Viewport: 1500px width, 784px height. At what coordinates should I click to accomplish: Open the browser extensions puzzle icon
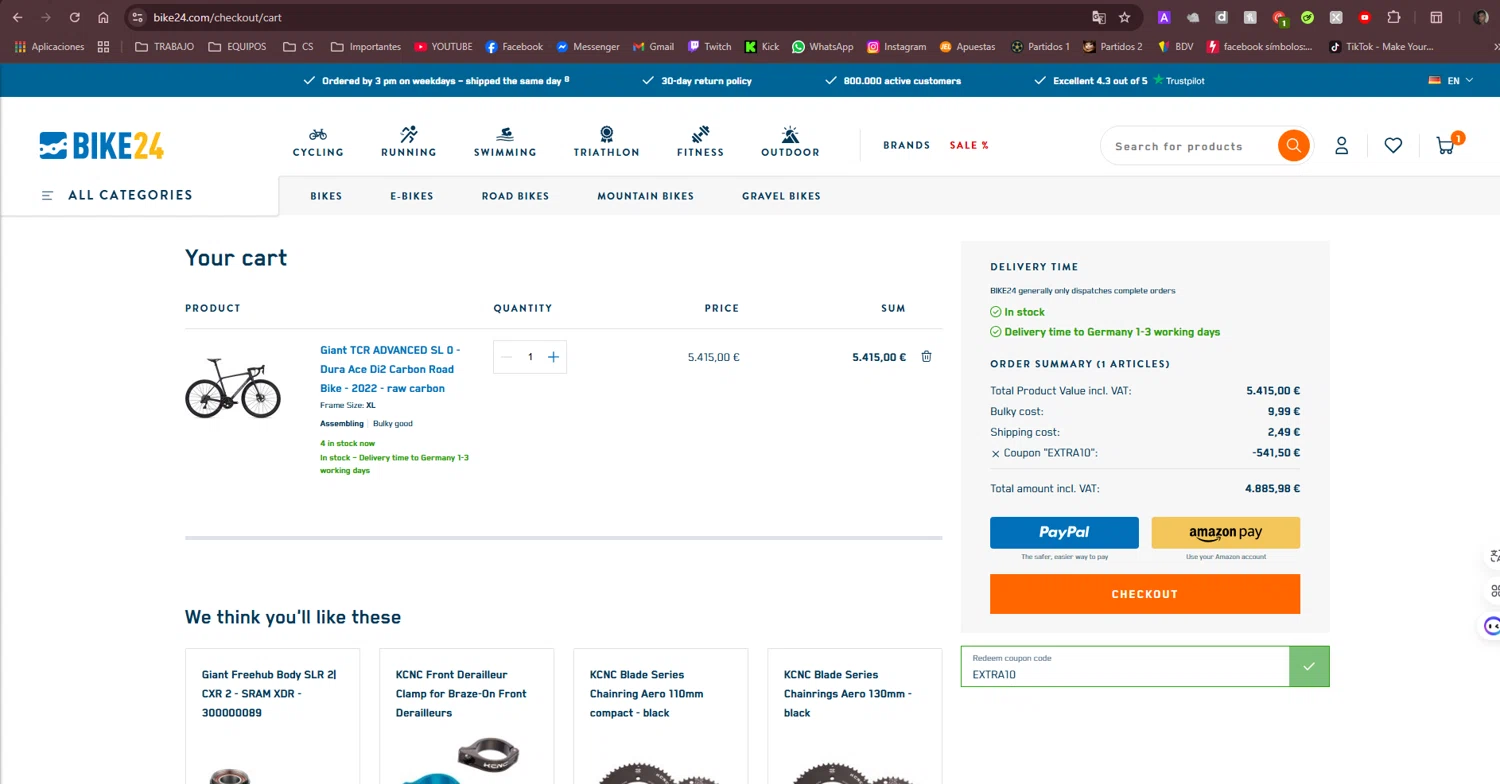(x=1394, y=17)
